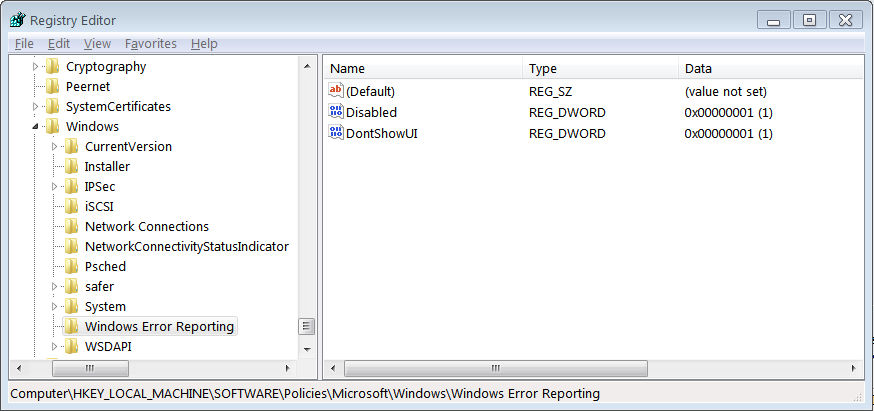Minimize the Registry Editor window
This screenshot has width=874, height=411.
[x=774, y=21]
